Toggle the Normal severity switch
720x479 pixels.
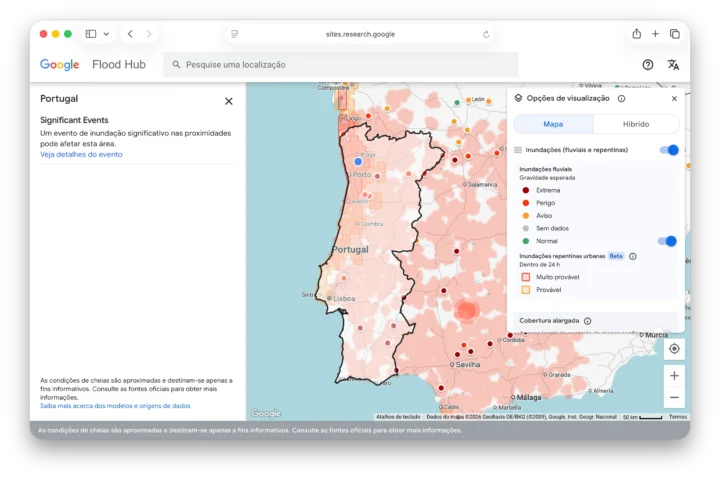click(x=668, y=241)
